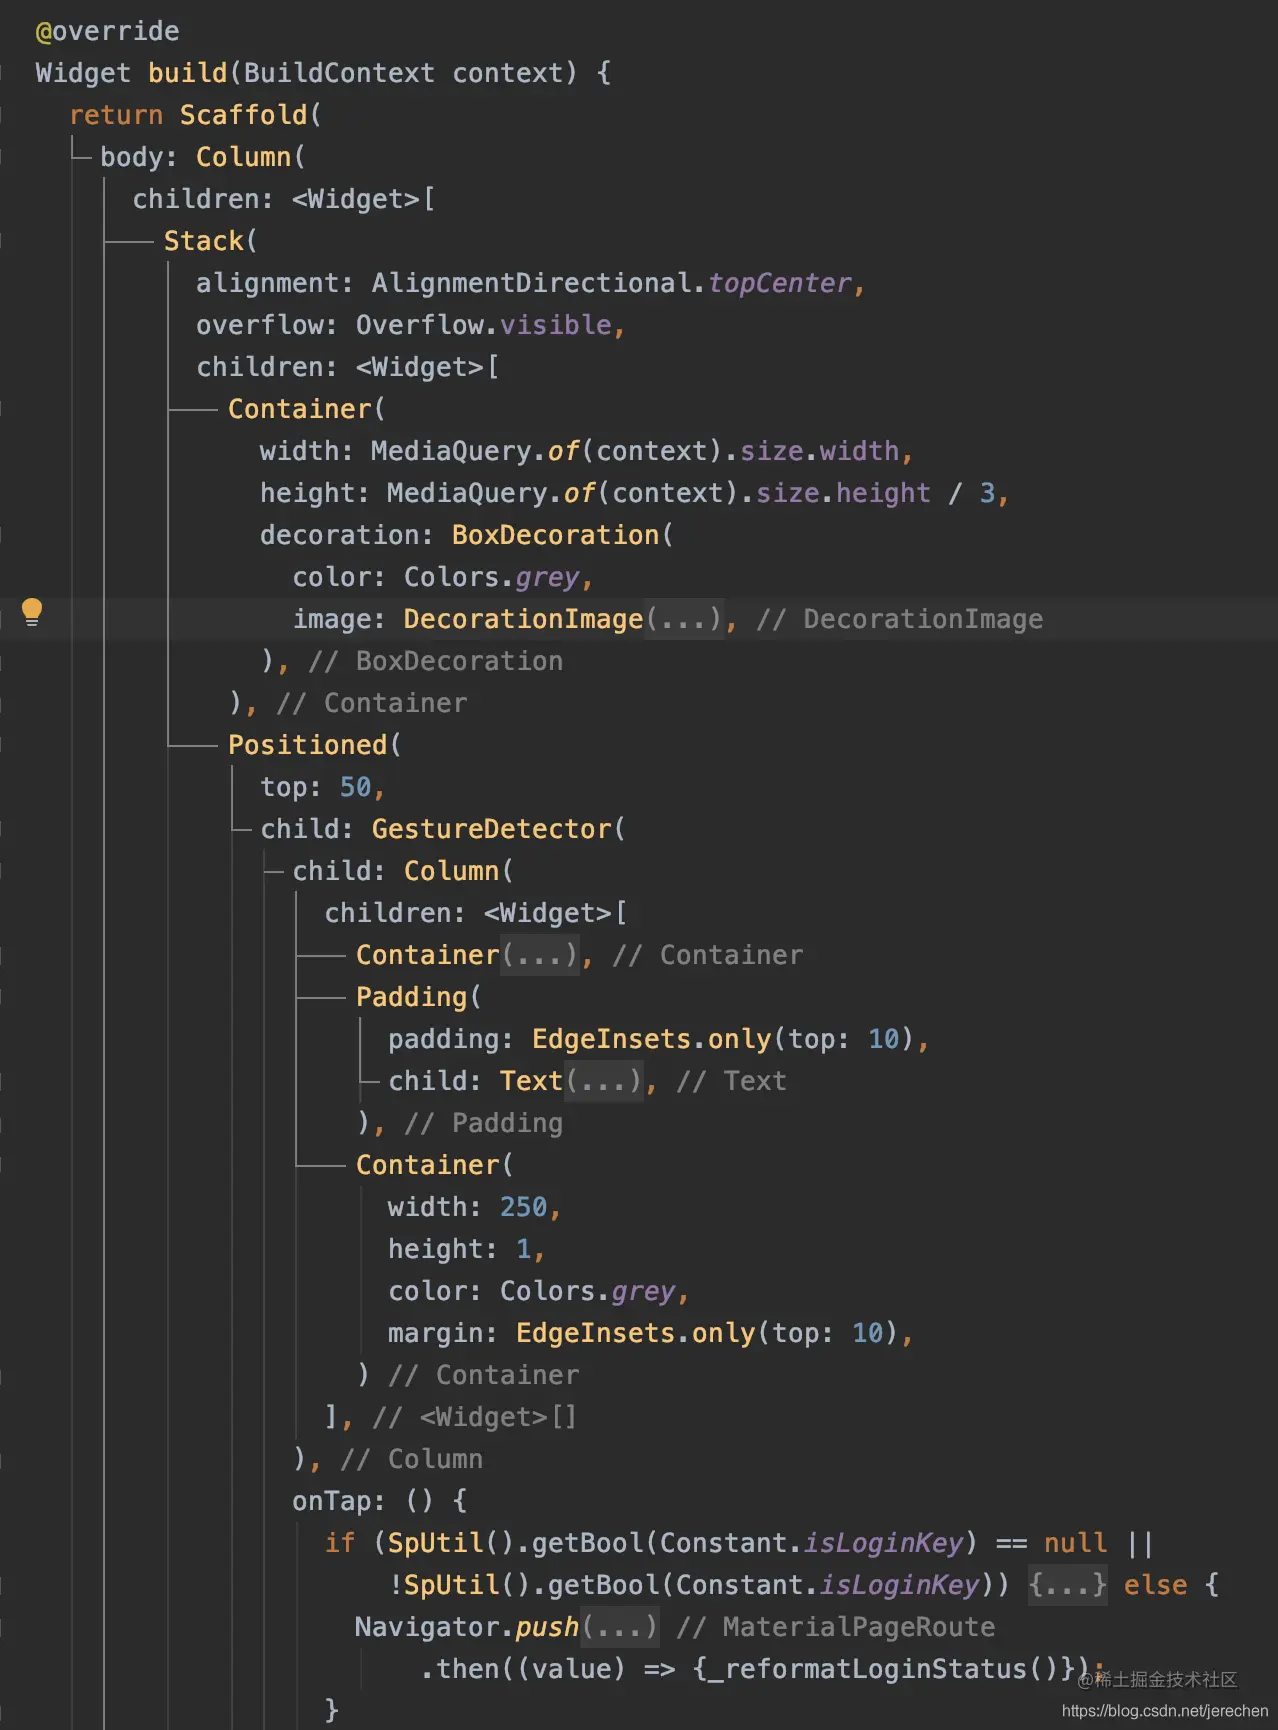Click the width value 250
The width and height of the screenshot is (1278, 1730).
(524, 1207)
